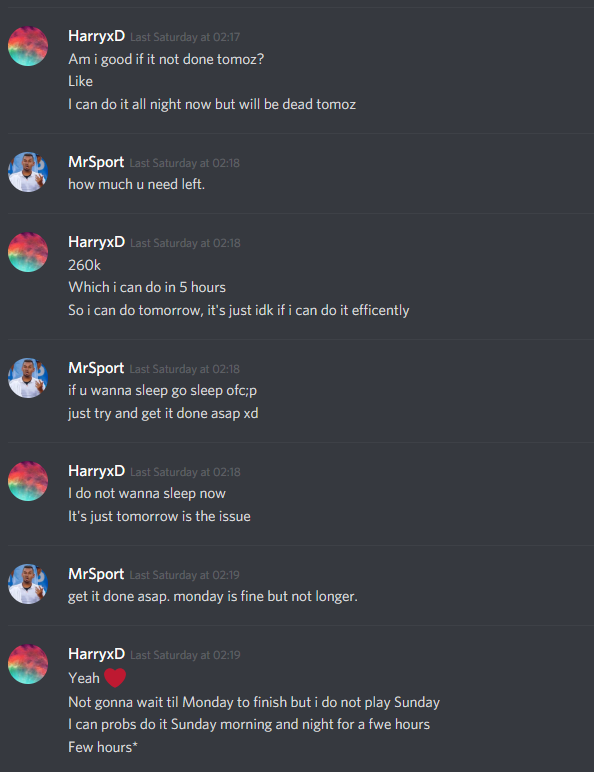
Task: Click the HarryxD username at 02:17
Action: click(x=97, y=36)
